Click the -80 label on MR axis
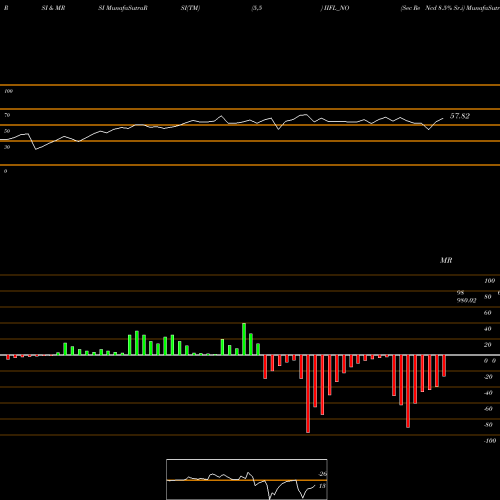Image resolution: width=500 pixels, height=500 pixels. pos(488,424)
